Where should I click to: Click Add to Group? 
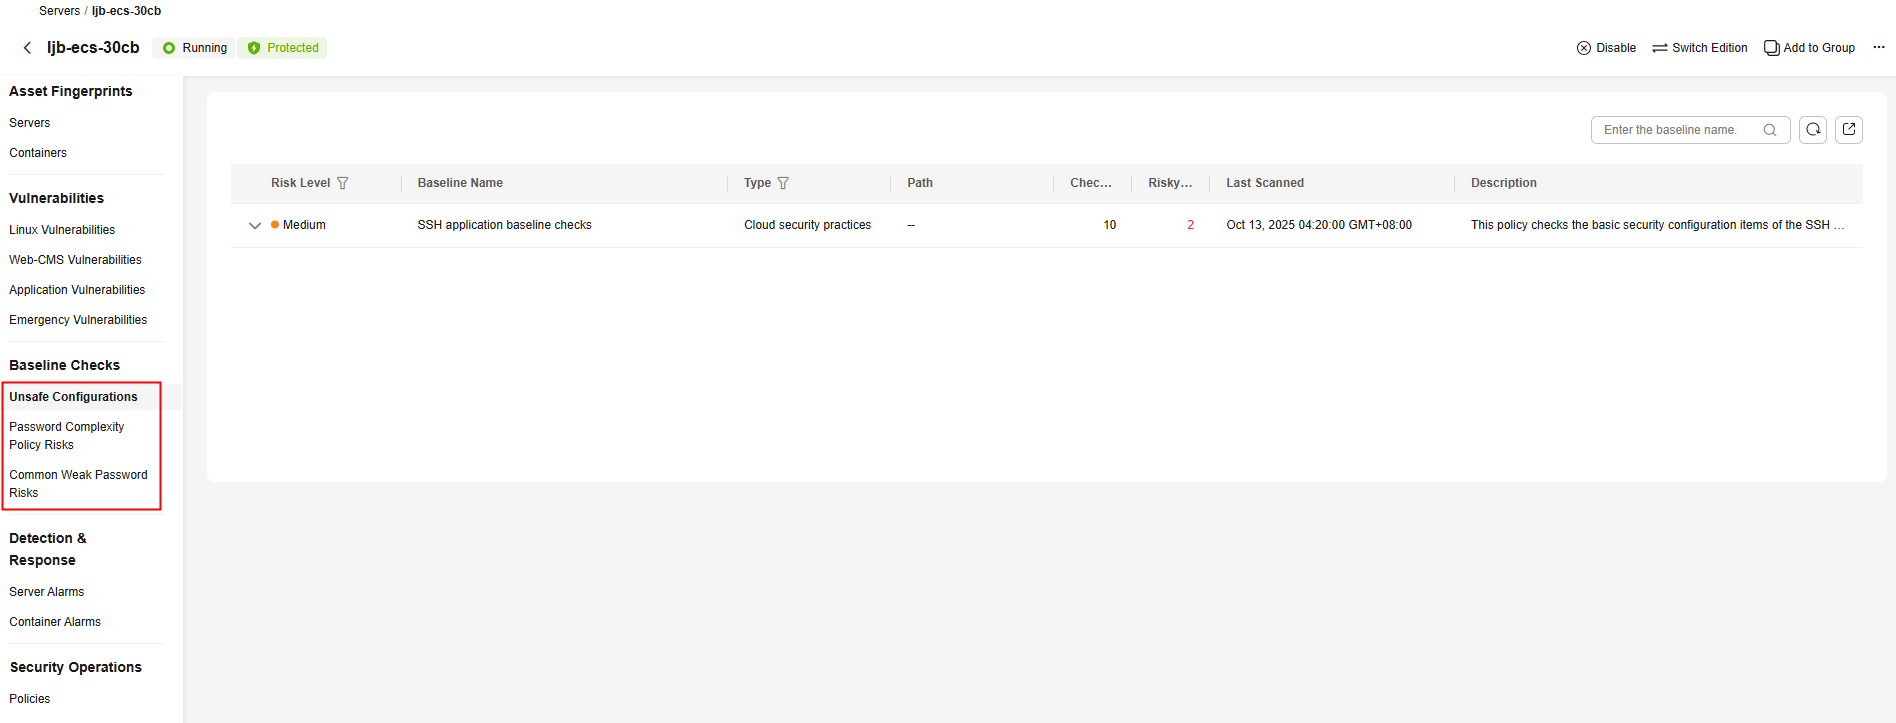[1810, 48]
